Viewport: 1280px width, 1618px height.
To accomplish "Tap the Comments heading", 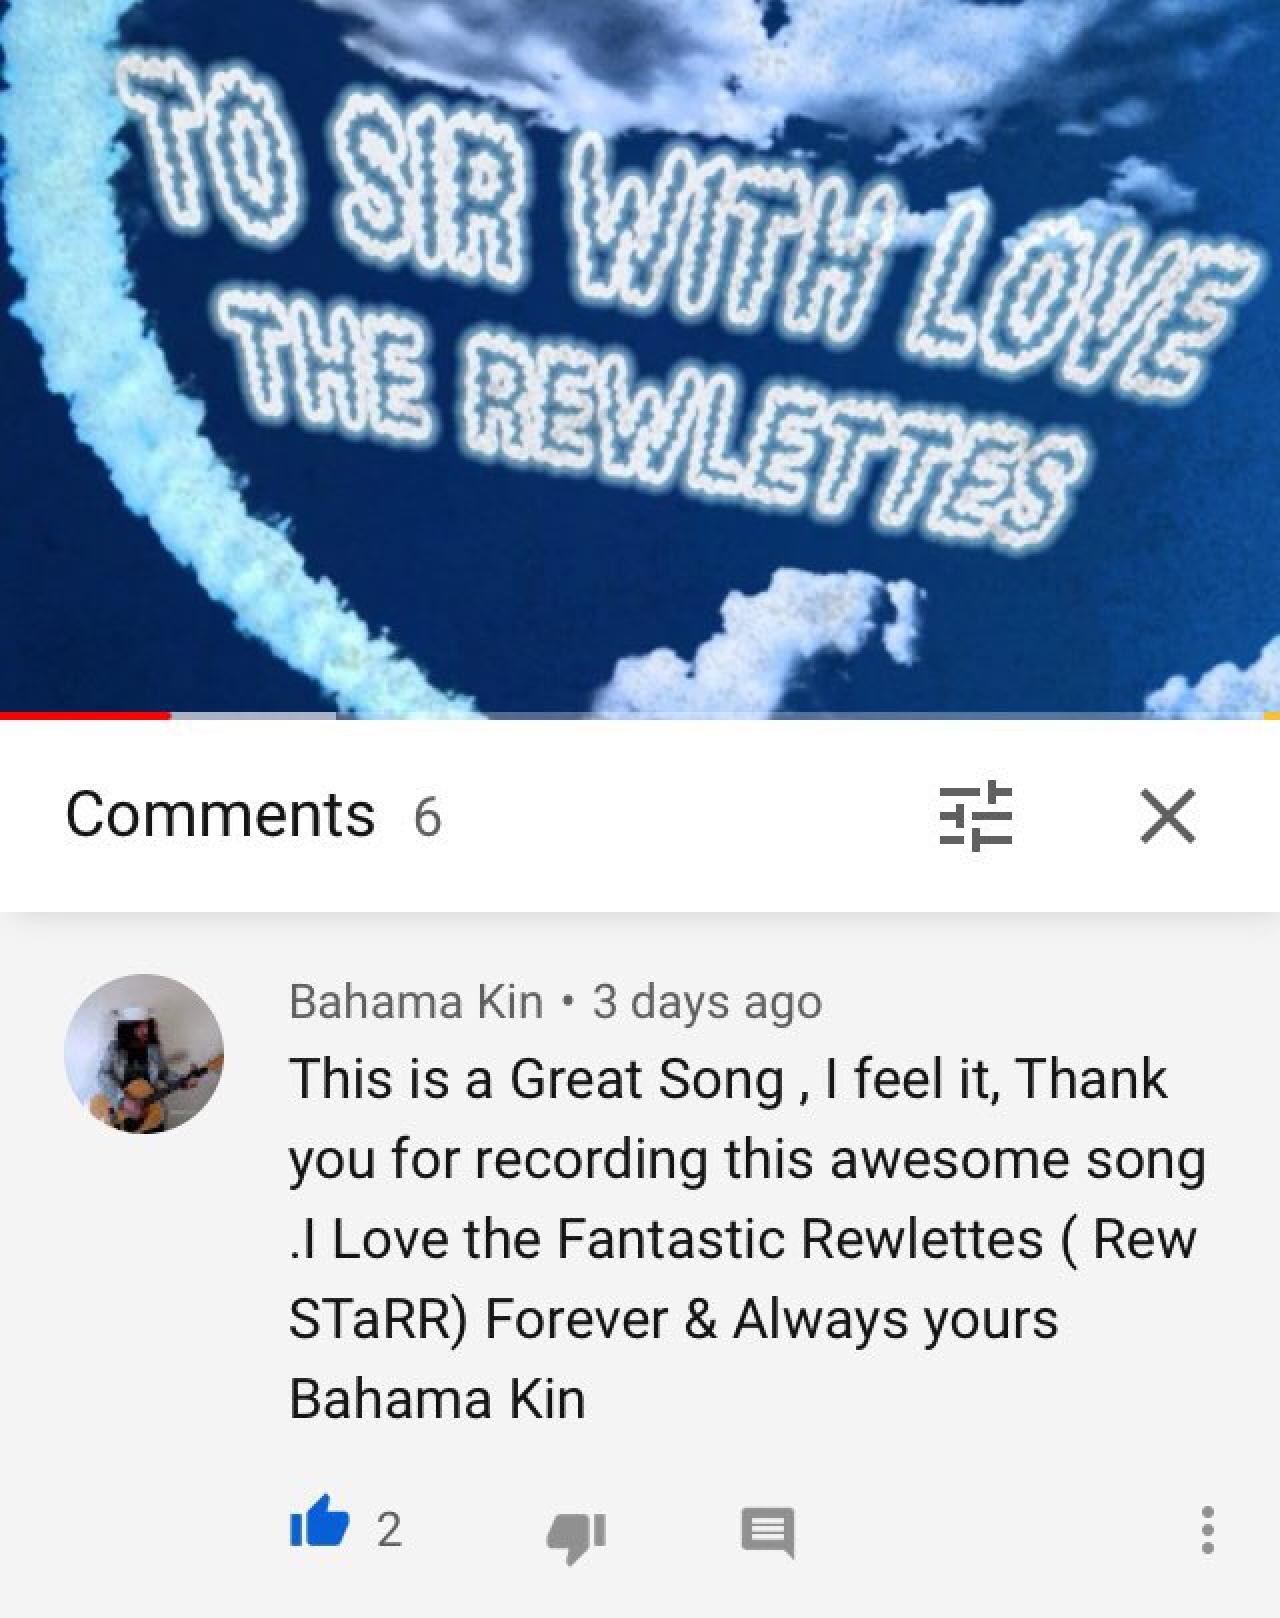I will [220, 814].
